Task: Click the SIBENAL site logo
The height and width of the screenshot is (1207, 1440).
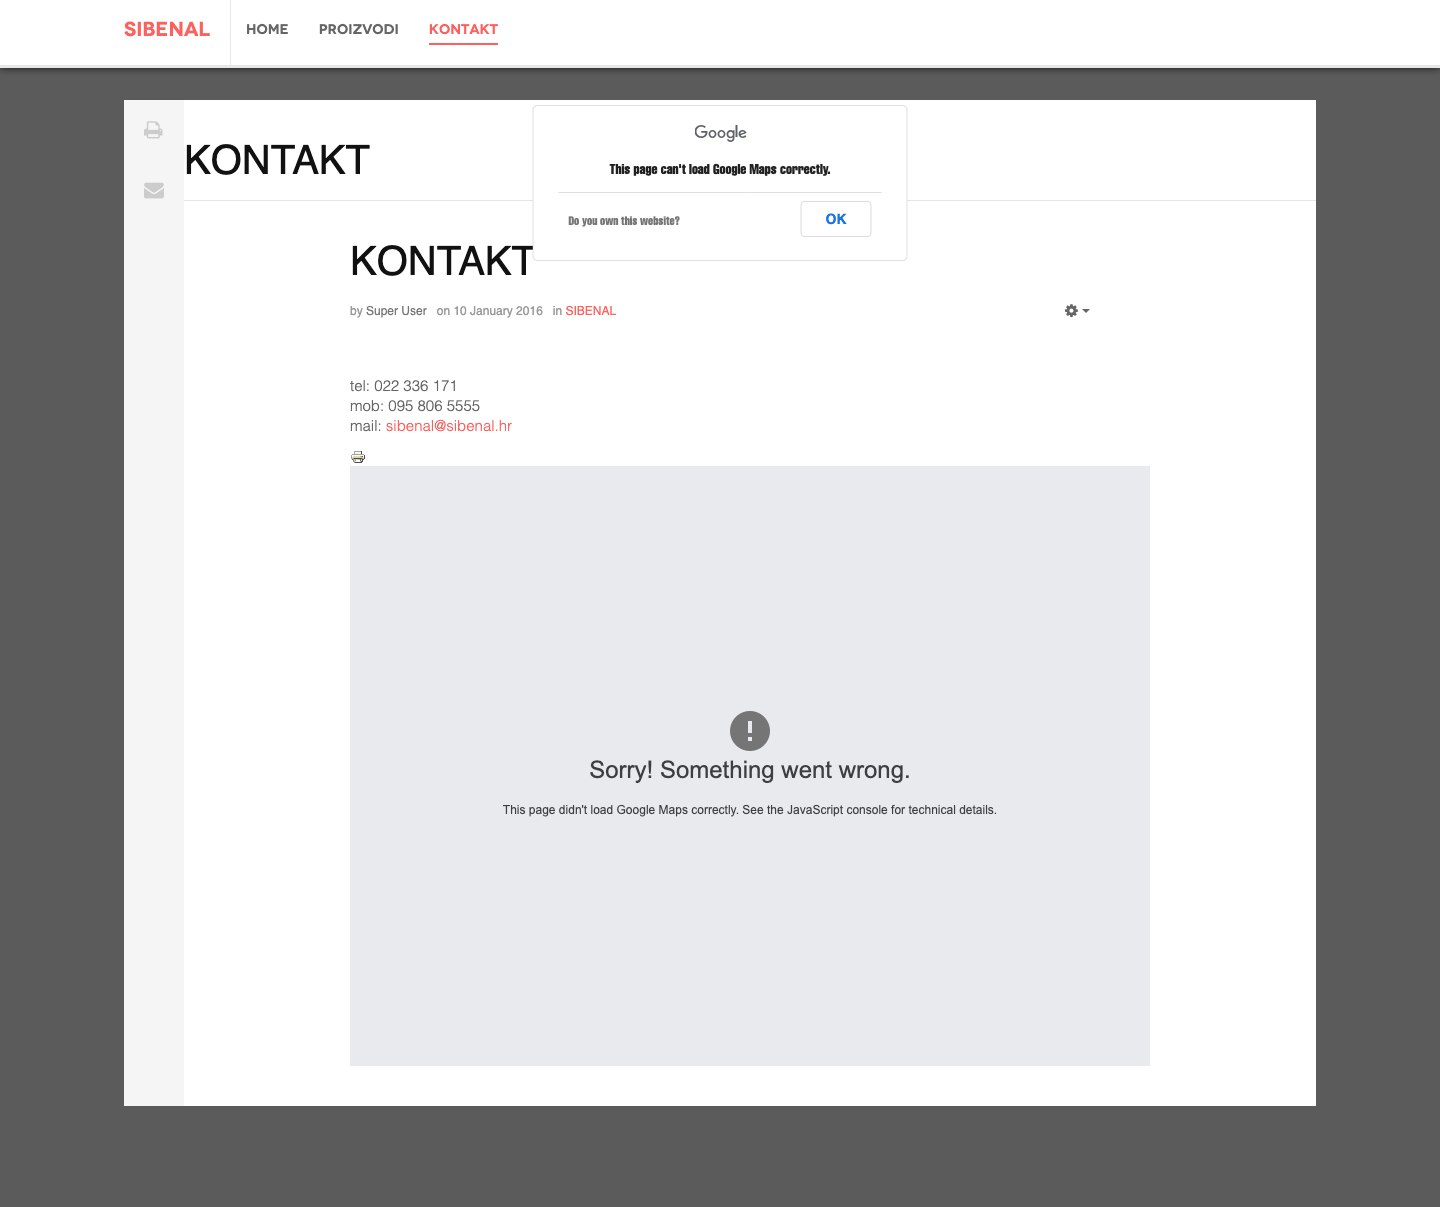Action: click(167, 29)
